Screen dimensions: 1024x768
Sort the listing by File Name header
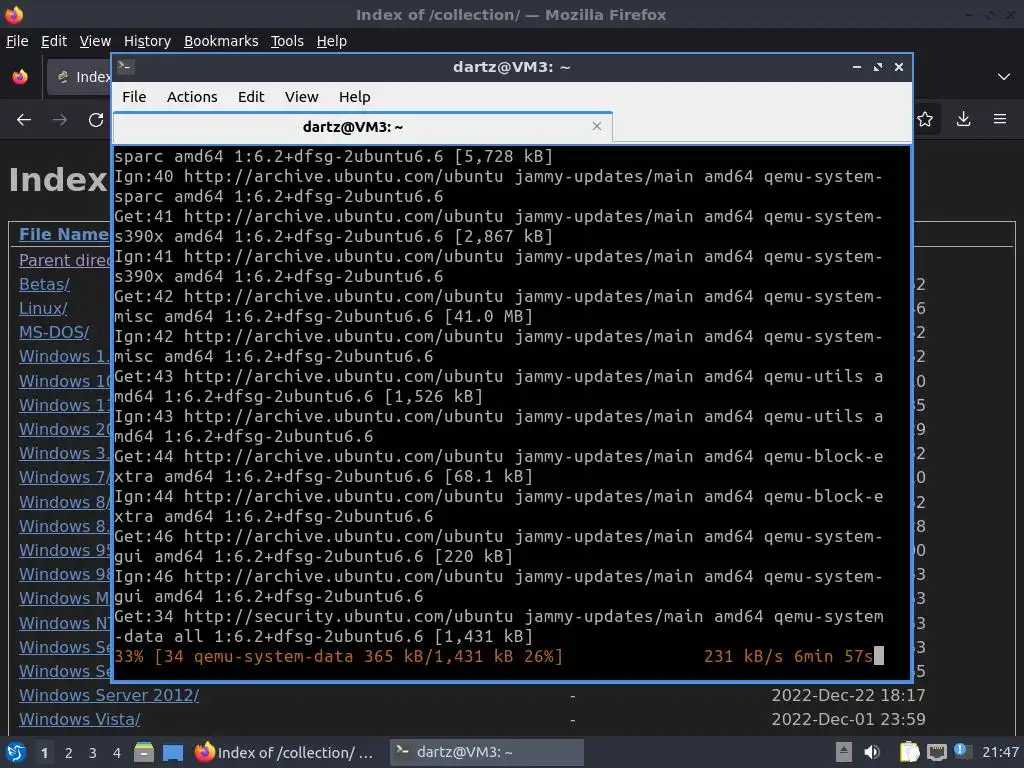[x=63, y=234]
